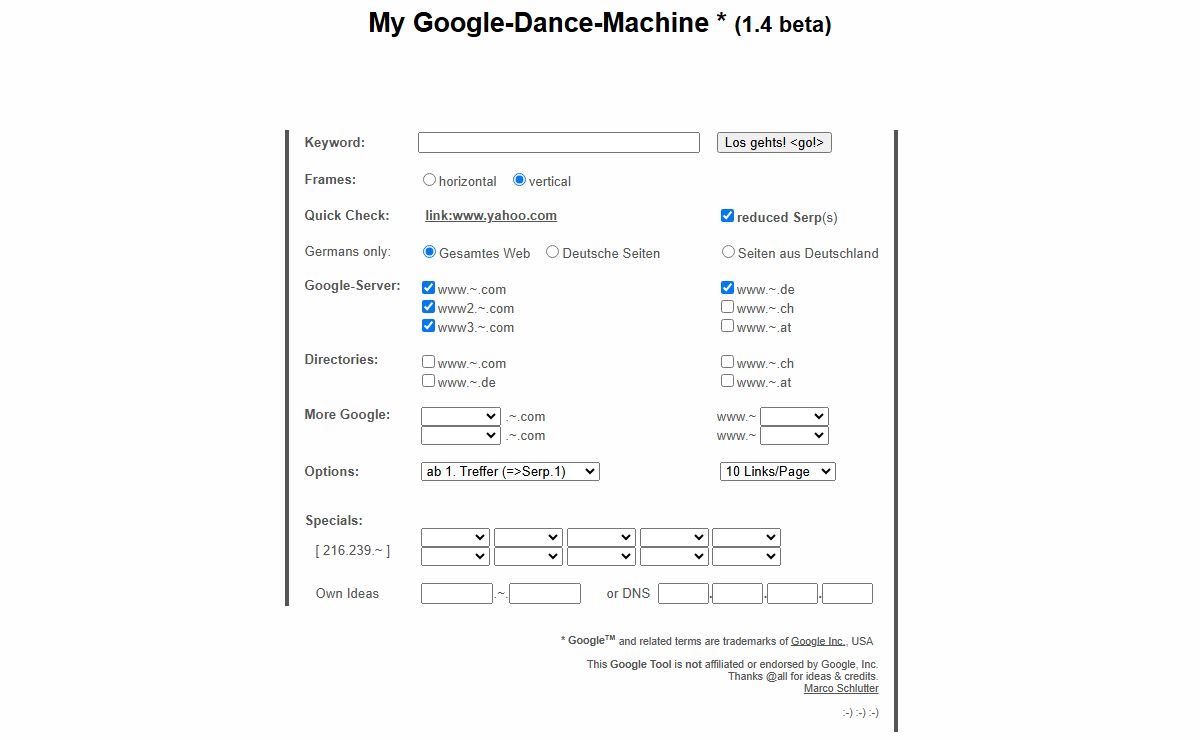Click the "Germans only:" label text
The image size is (1200, 740).
[348, 251]
